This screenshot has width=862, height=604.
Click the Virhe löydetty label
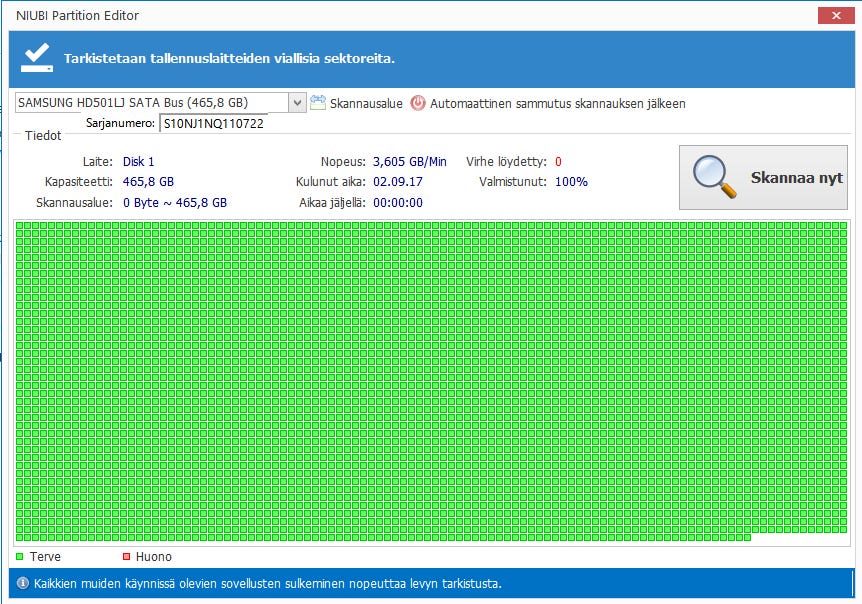[506, 162]
